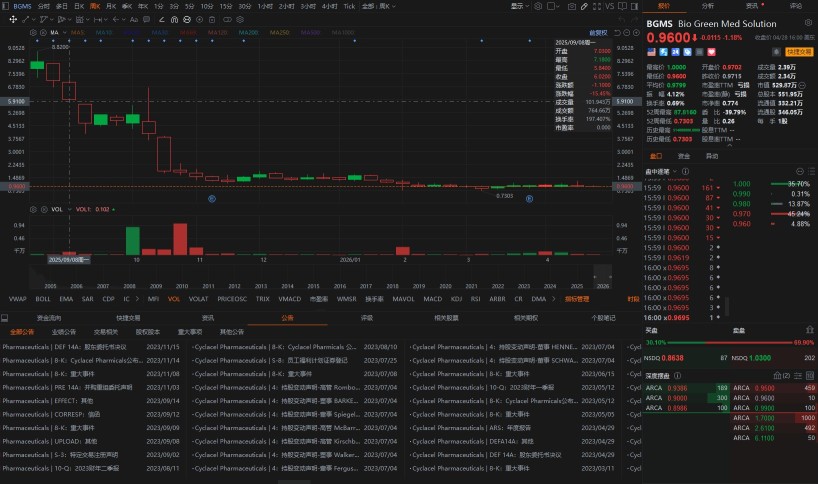
Task: Click the US flag market icon
Action: tap(651, 52)
